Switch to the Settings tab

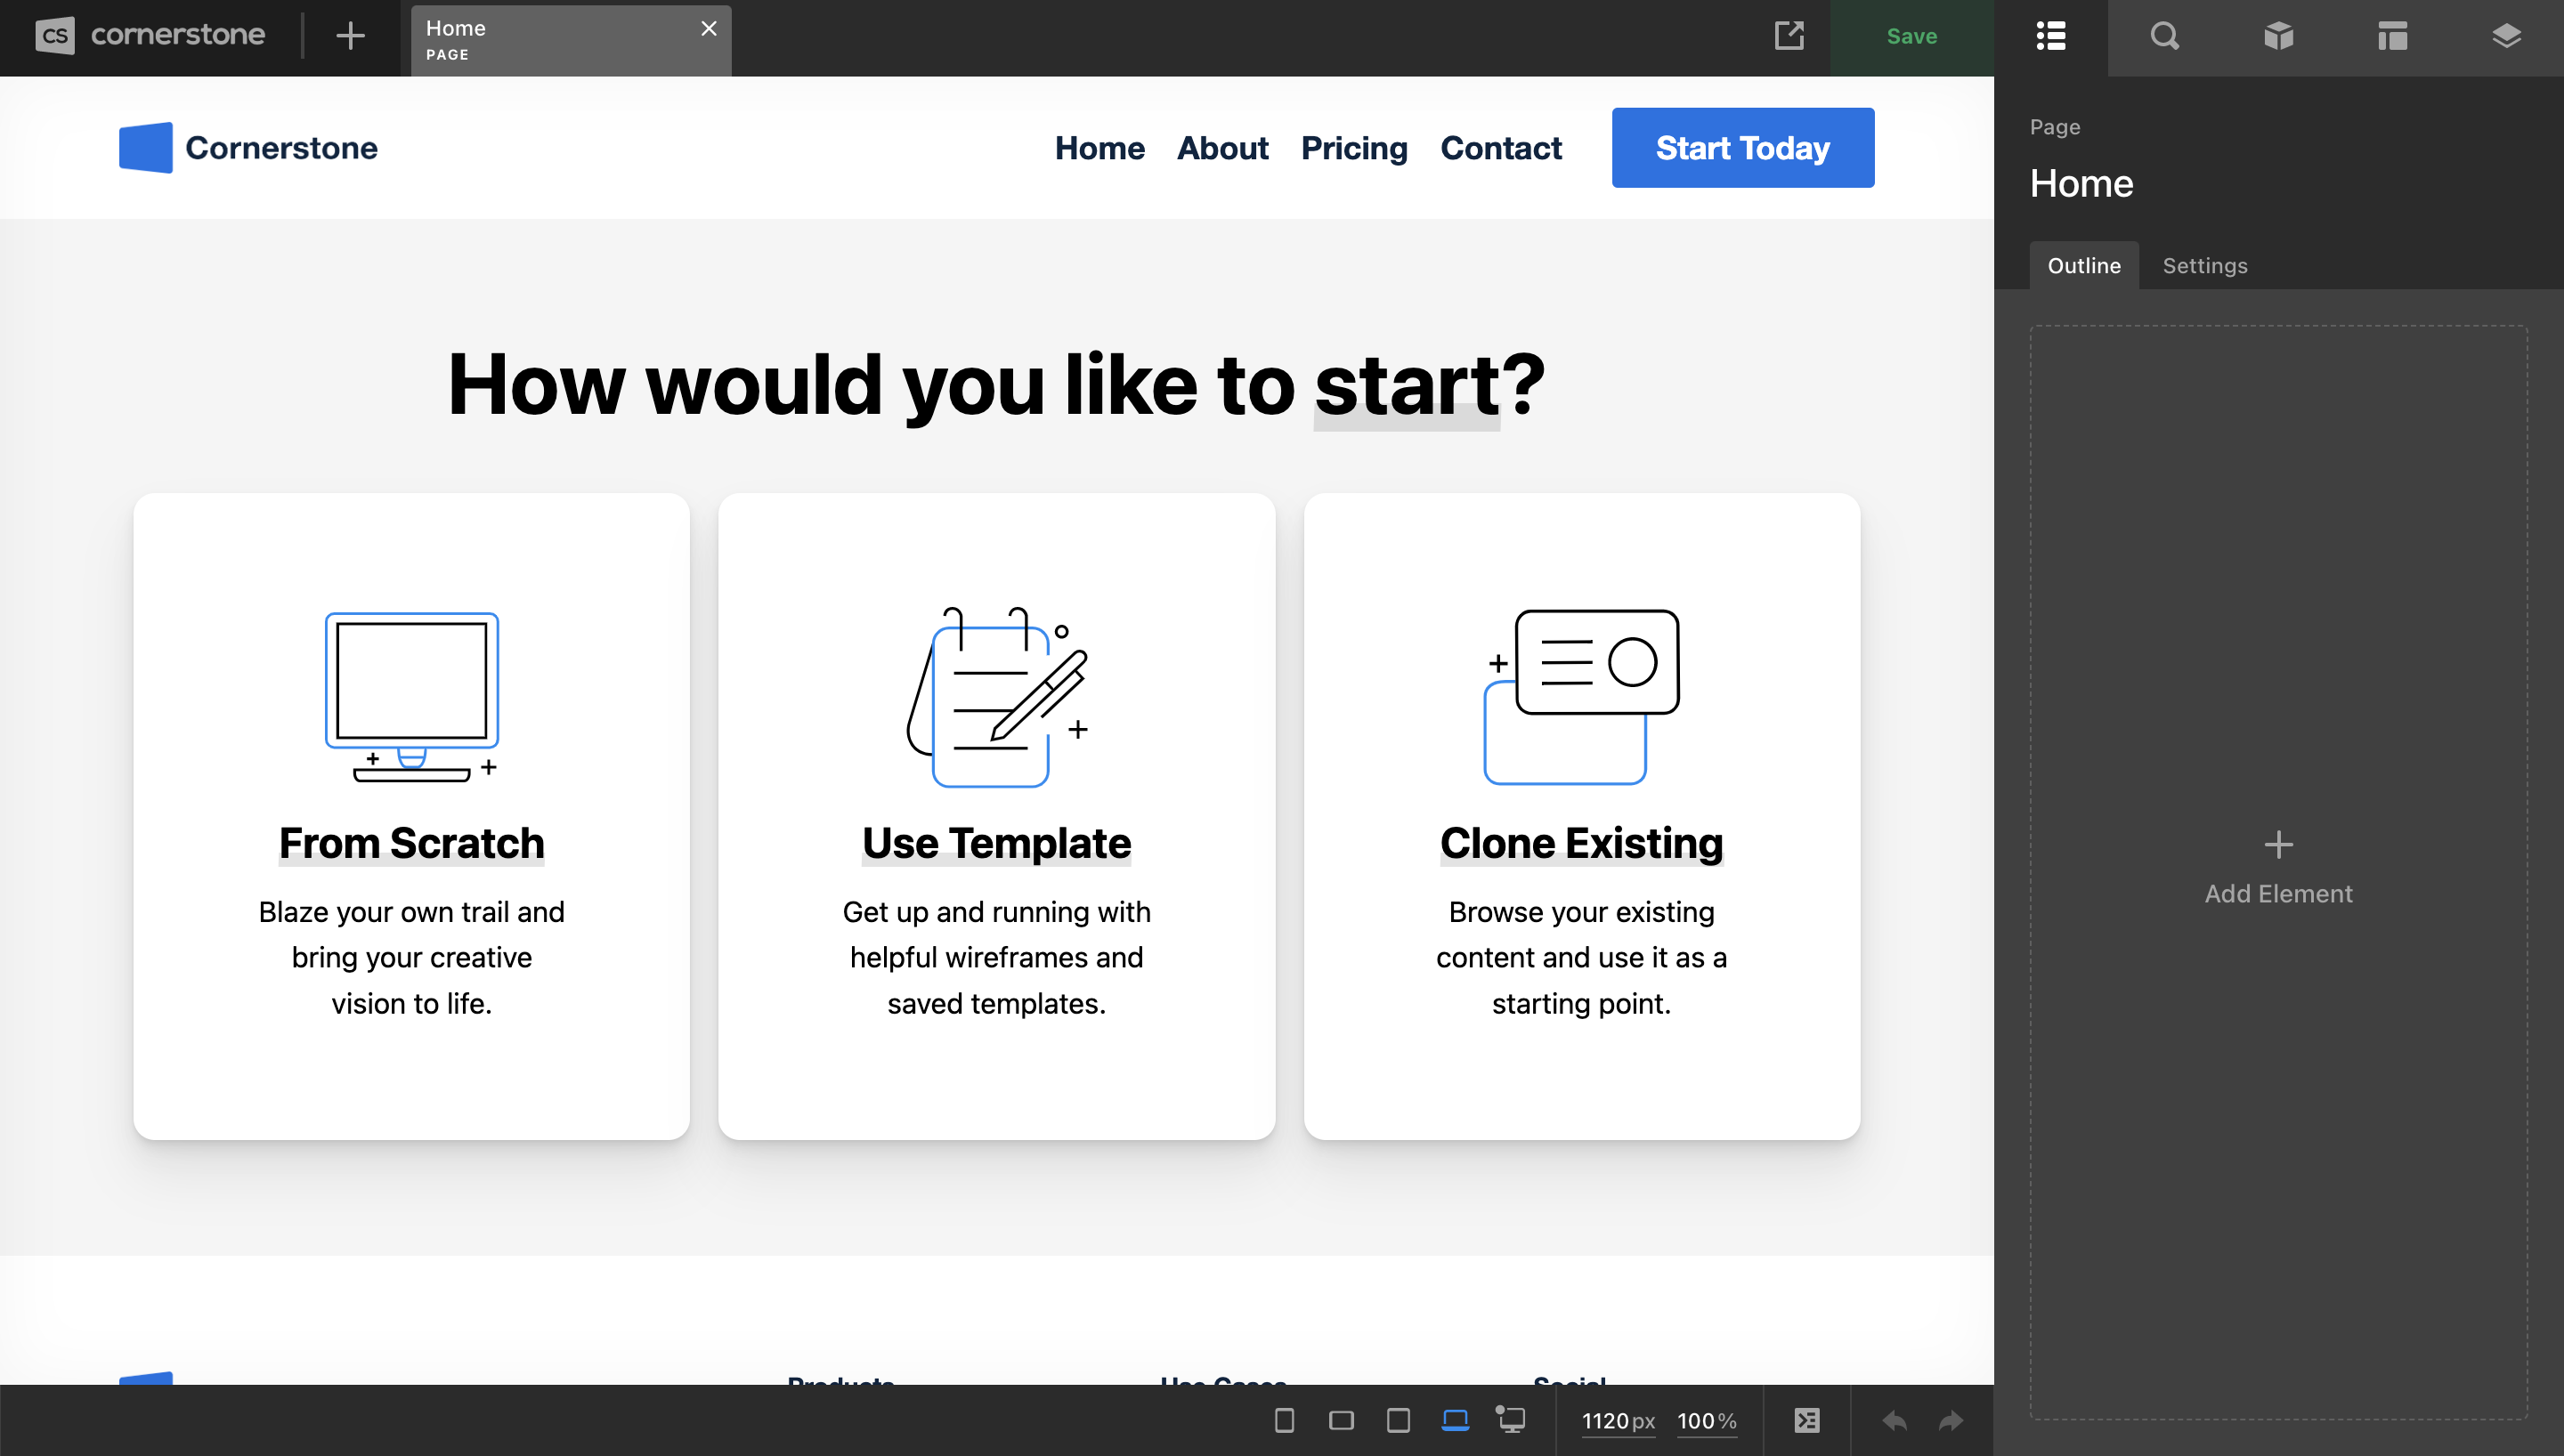pyautogui.click(x=2204, y=266)
